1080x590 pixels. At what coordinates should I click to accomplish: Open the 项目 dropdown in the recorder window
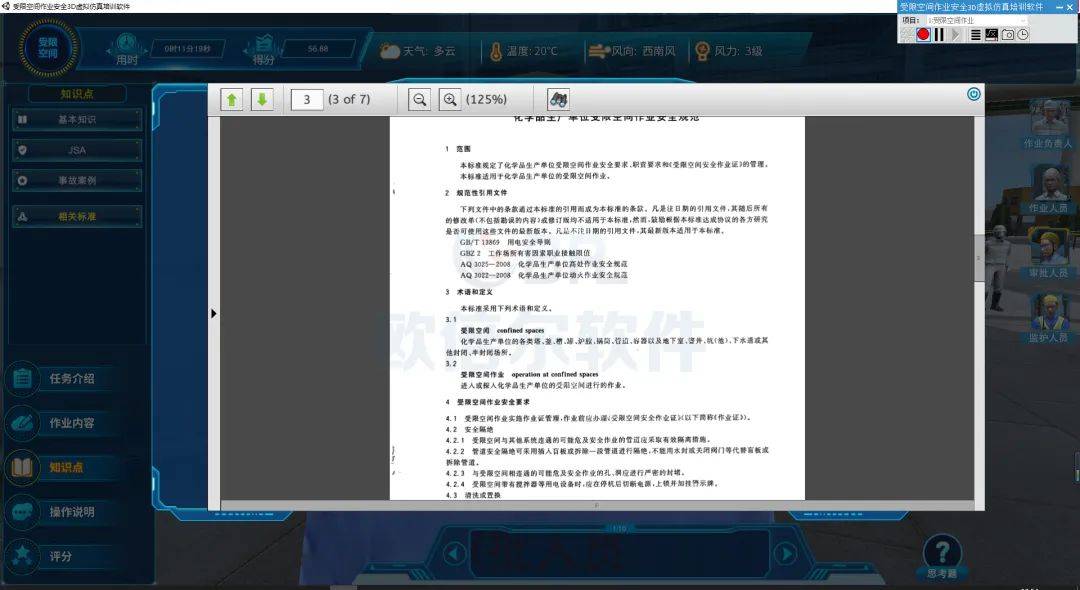pyautogui.click(x=977, y=21)
